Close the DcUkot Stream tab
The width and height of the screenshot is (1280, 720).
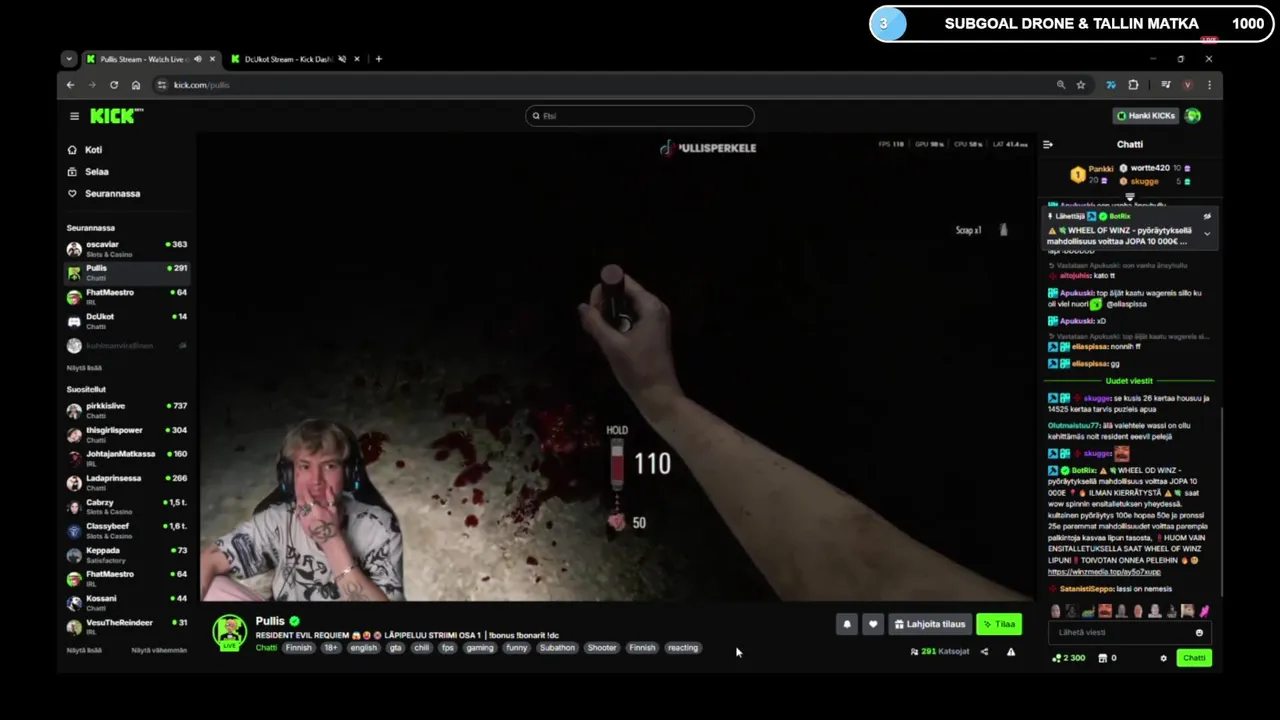tap(357, 59)
